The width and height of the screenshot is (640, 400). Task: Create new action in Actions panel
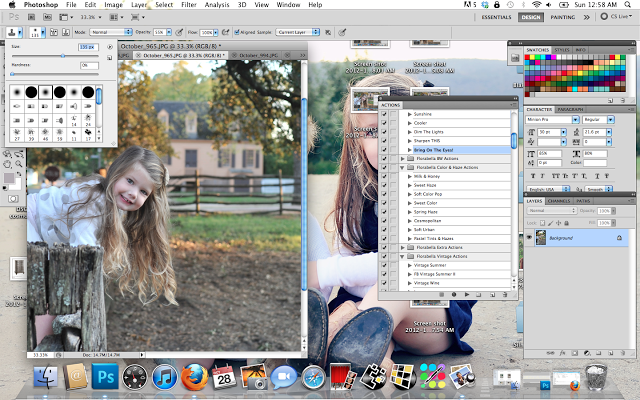pos(493,294)
